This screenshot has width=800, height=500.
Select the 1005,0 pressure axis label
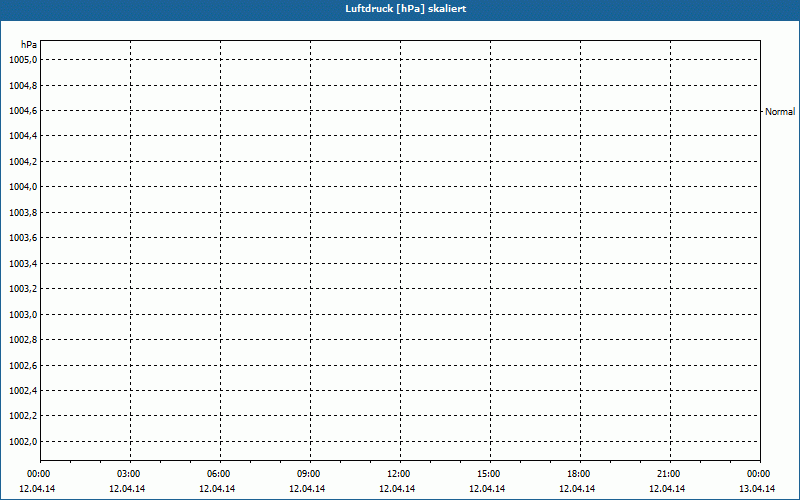point(23,60)
